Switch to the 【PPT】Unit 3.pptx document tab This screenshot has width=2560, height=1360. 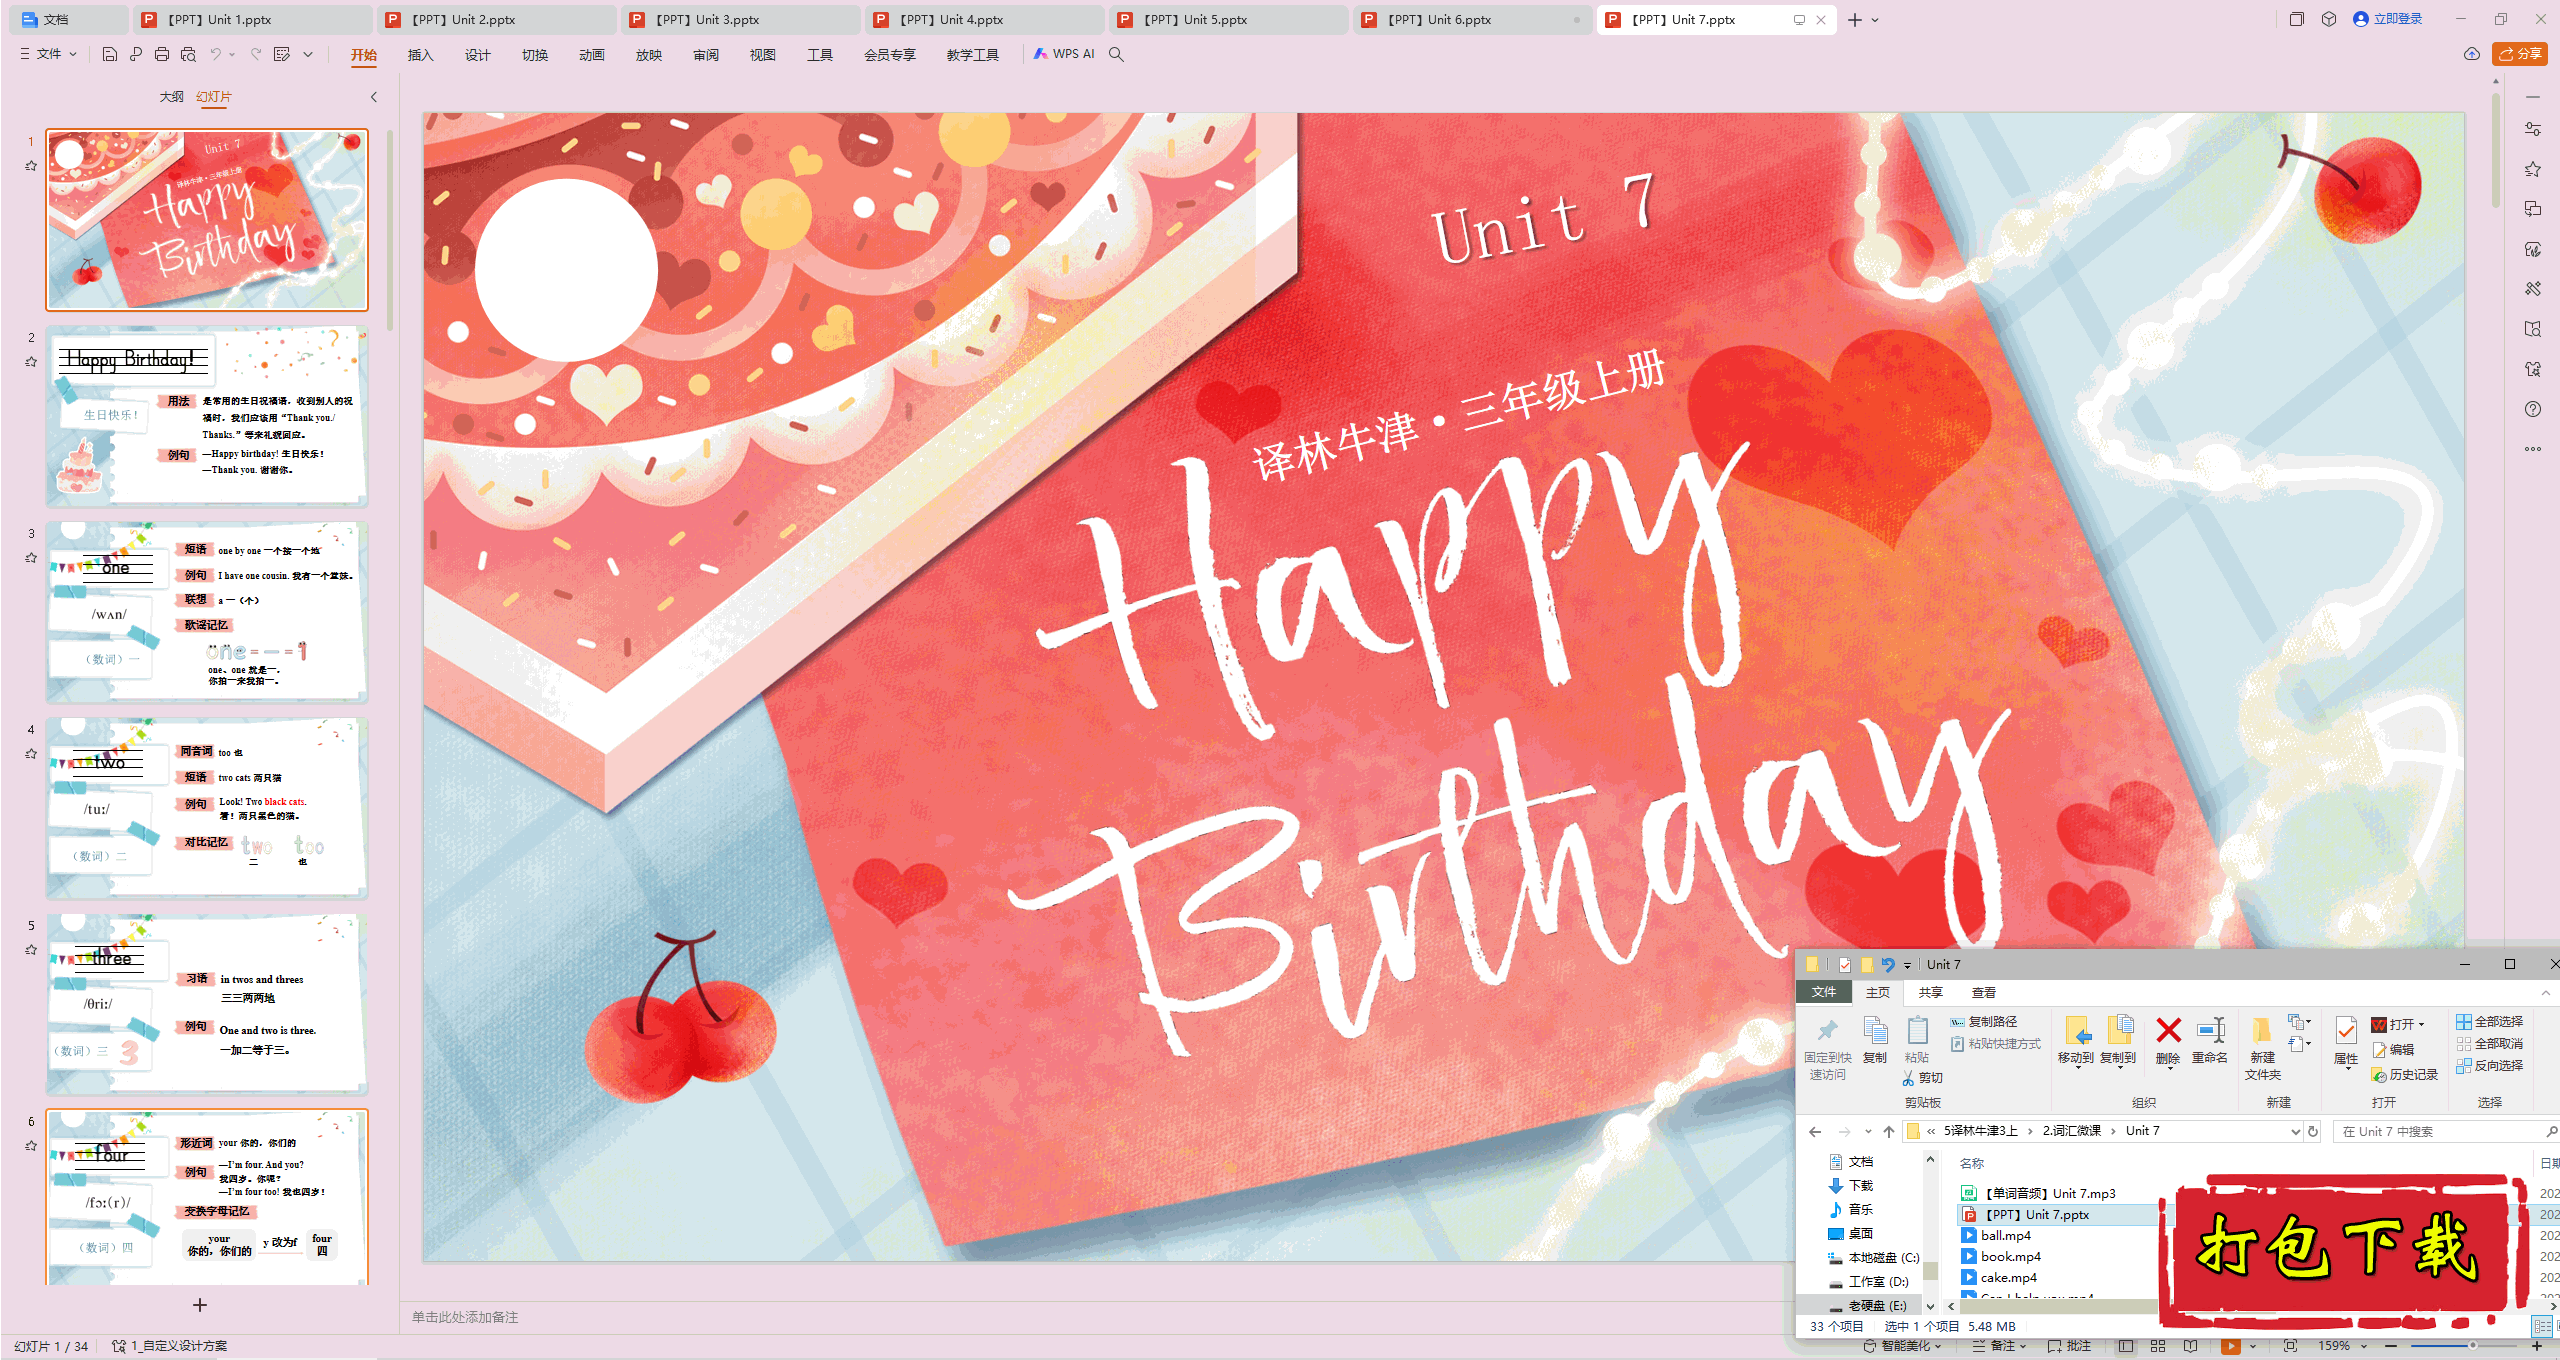click(740, 19)
